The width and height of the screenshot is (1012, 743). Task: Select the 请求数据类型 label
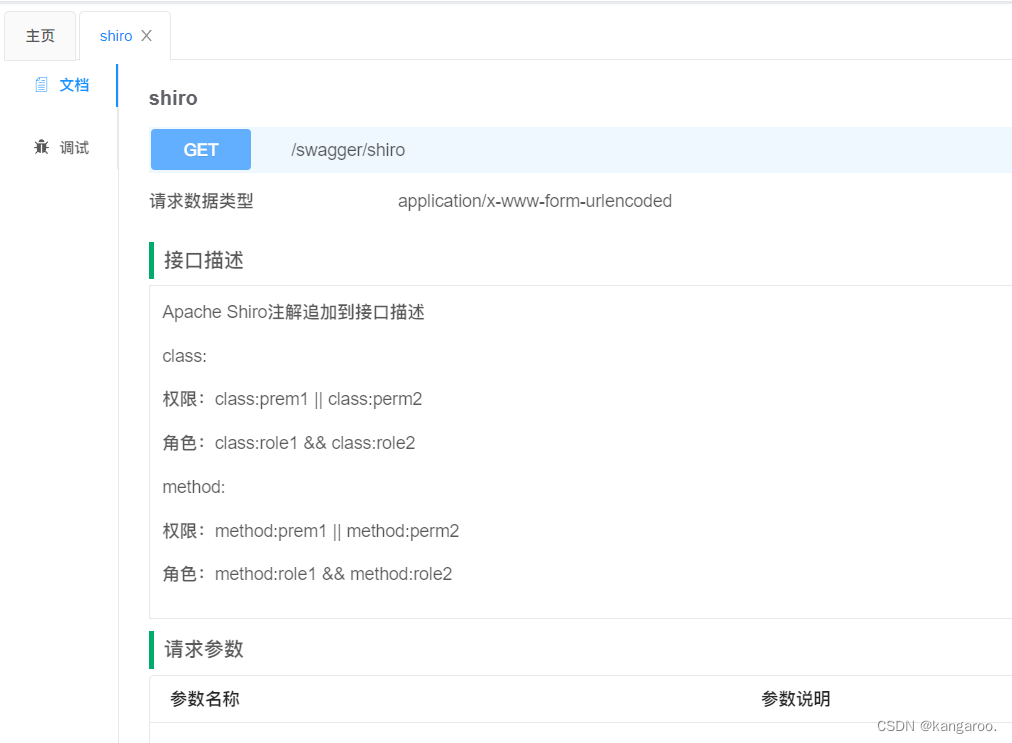coord(201,201)
